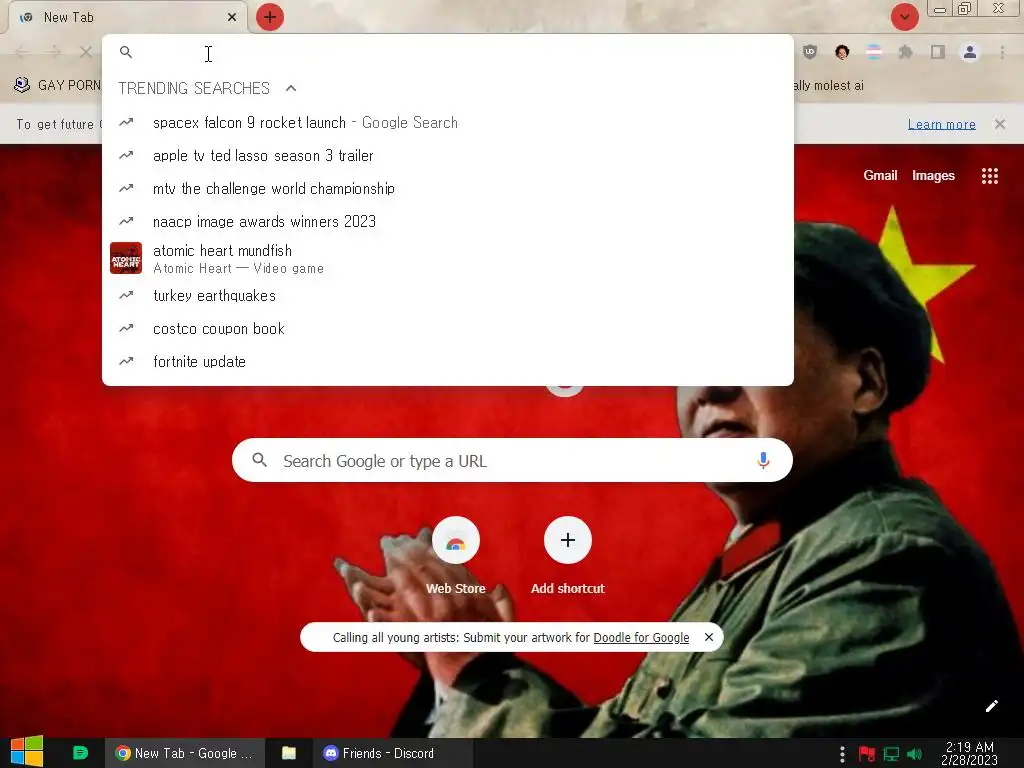The height and width of the screenshot is (768, 1024).
Task: Select atomic heart mundfish suggestion
Action: click(448, 259)
